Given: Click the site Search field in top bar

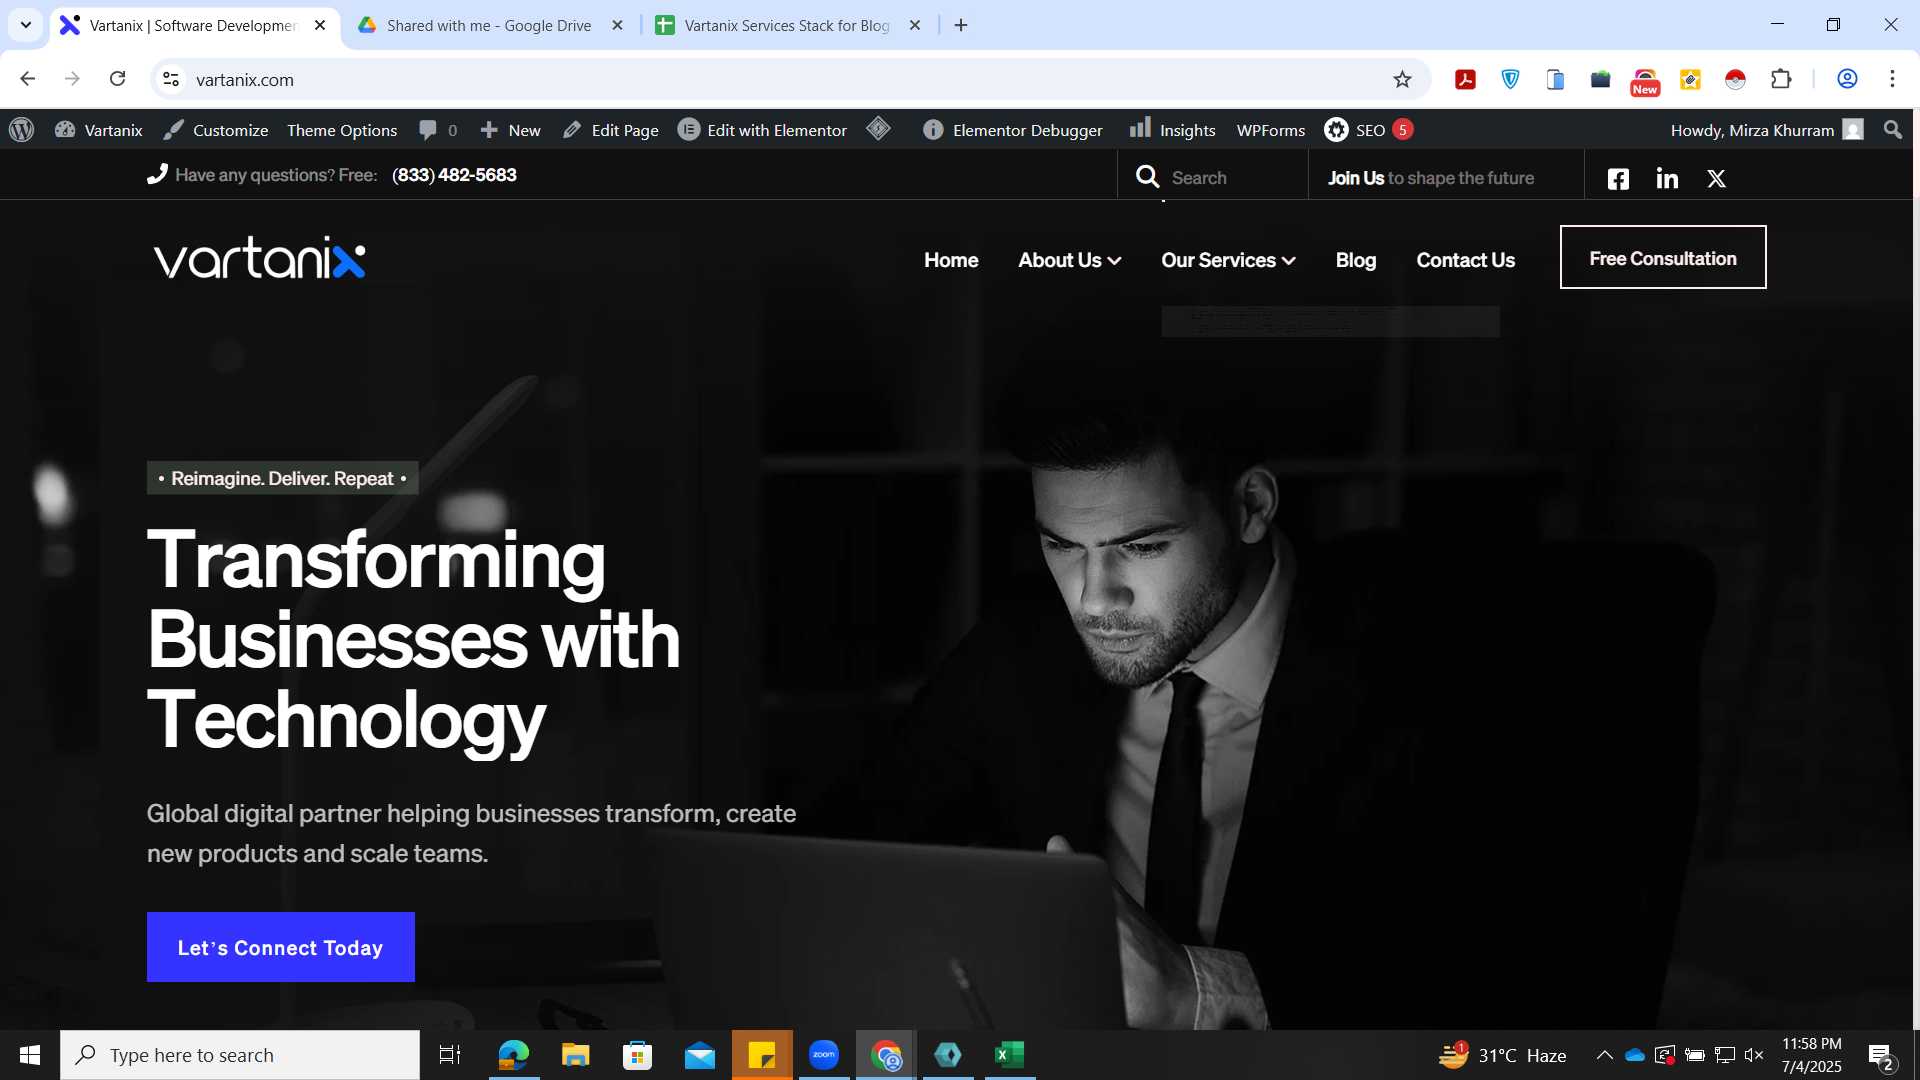Looking at the screenshot, I should tap(1212, 177).
